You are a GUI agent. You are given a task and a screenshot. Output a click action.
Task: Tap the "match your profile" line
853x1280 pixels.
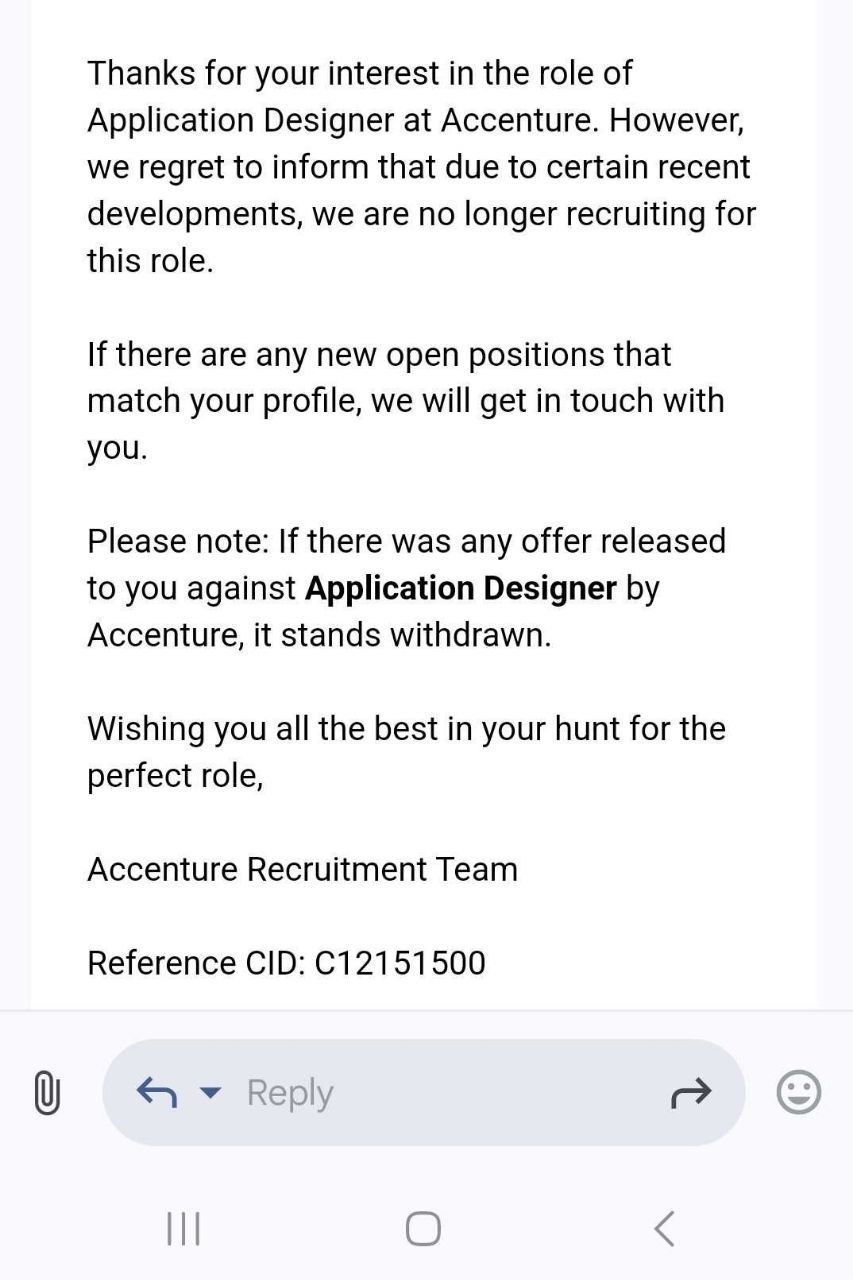405,400
